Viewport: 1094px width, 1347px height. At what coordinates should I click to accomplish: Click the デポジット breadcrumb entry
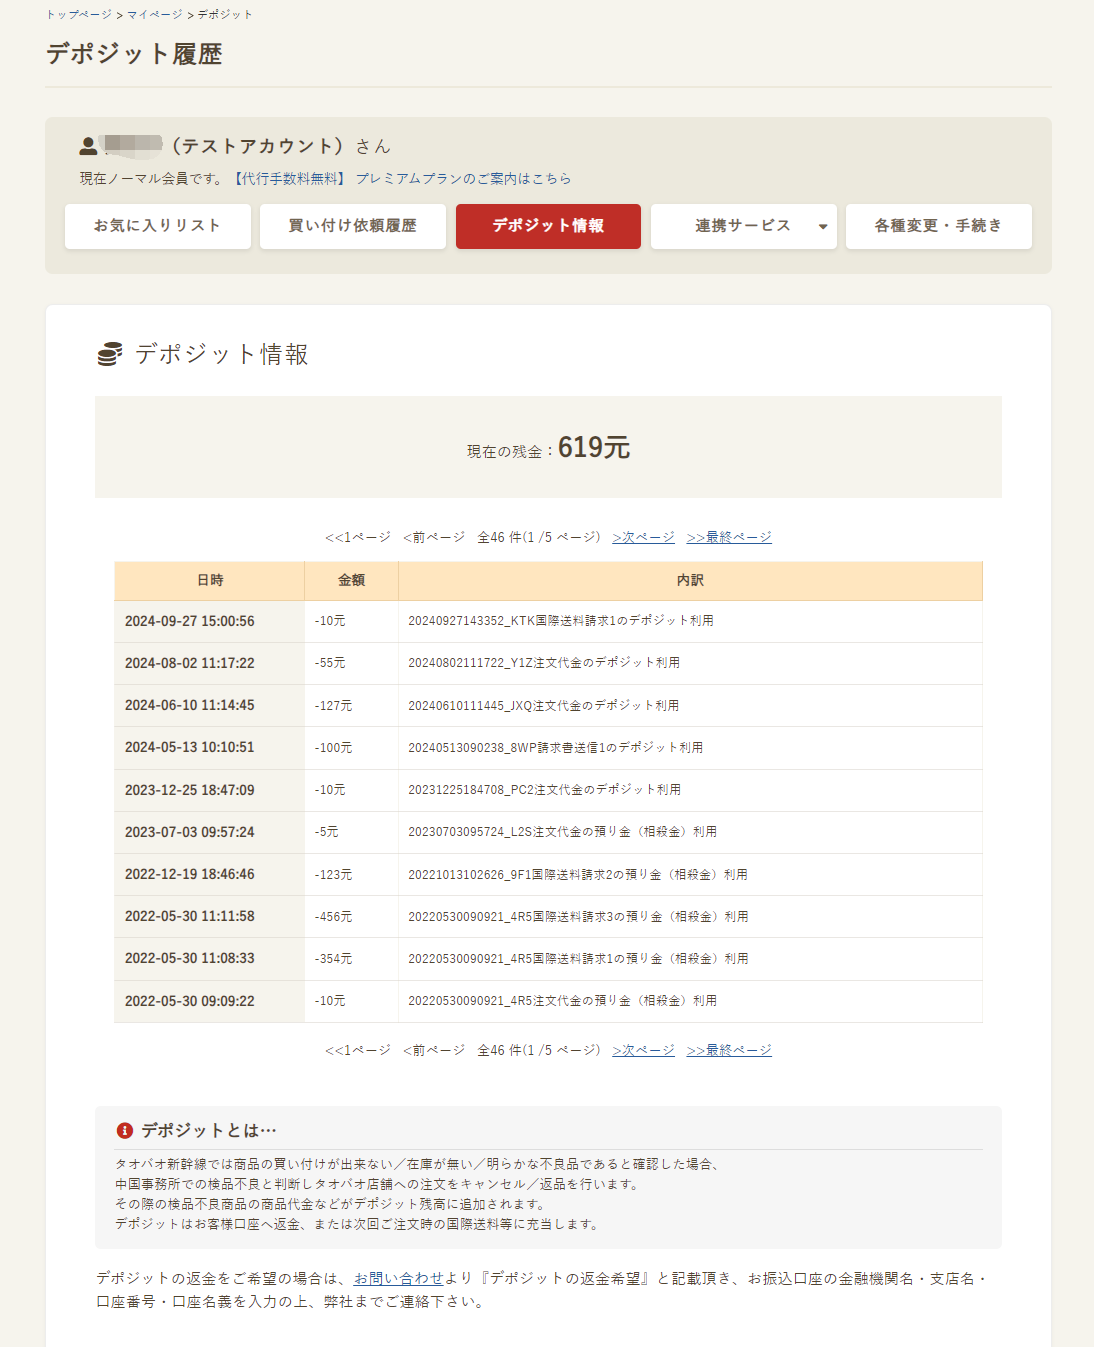point(224,14)
